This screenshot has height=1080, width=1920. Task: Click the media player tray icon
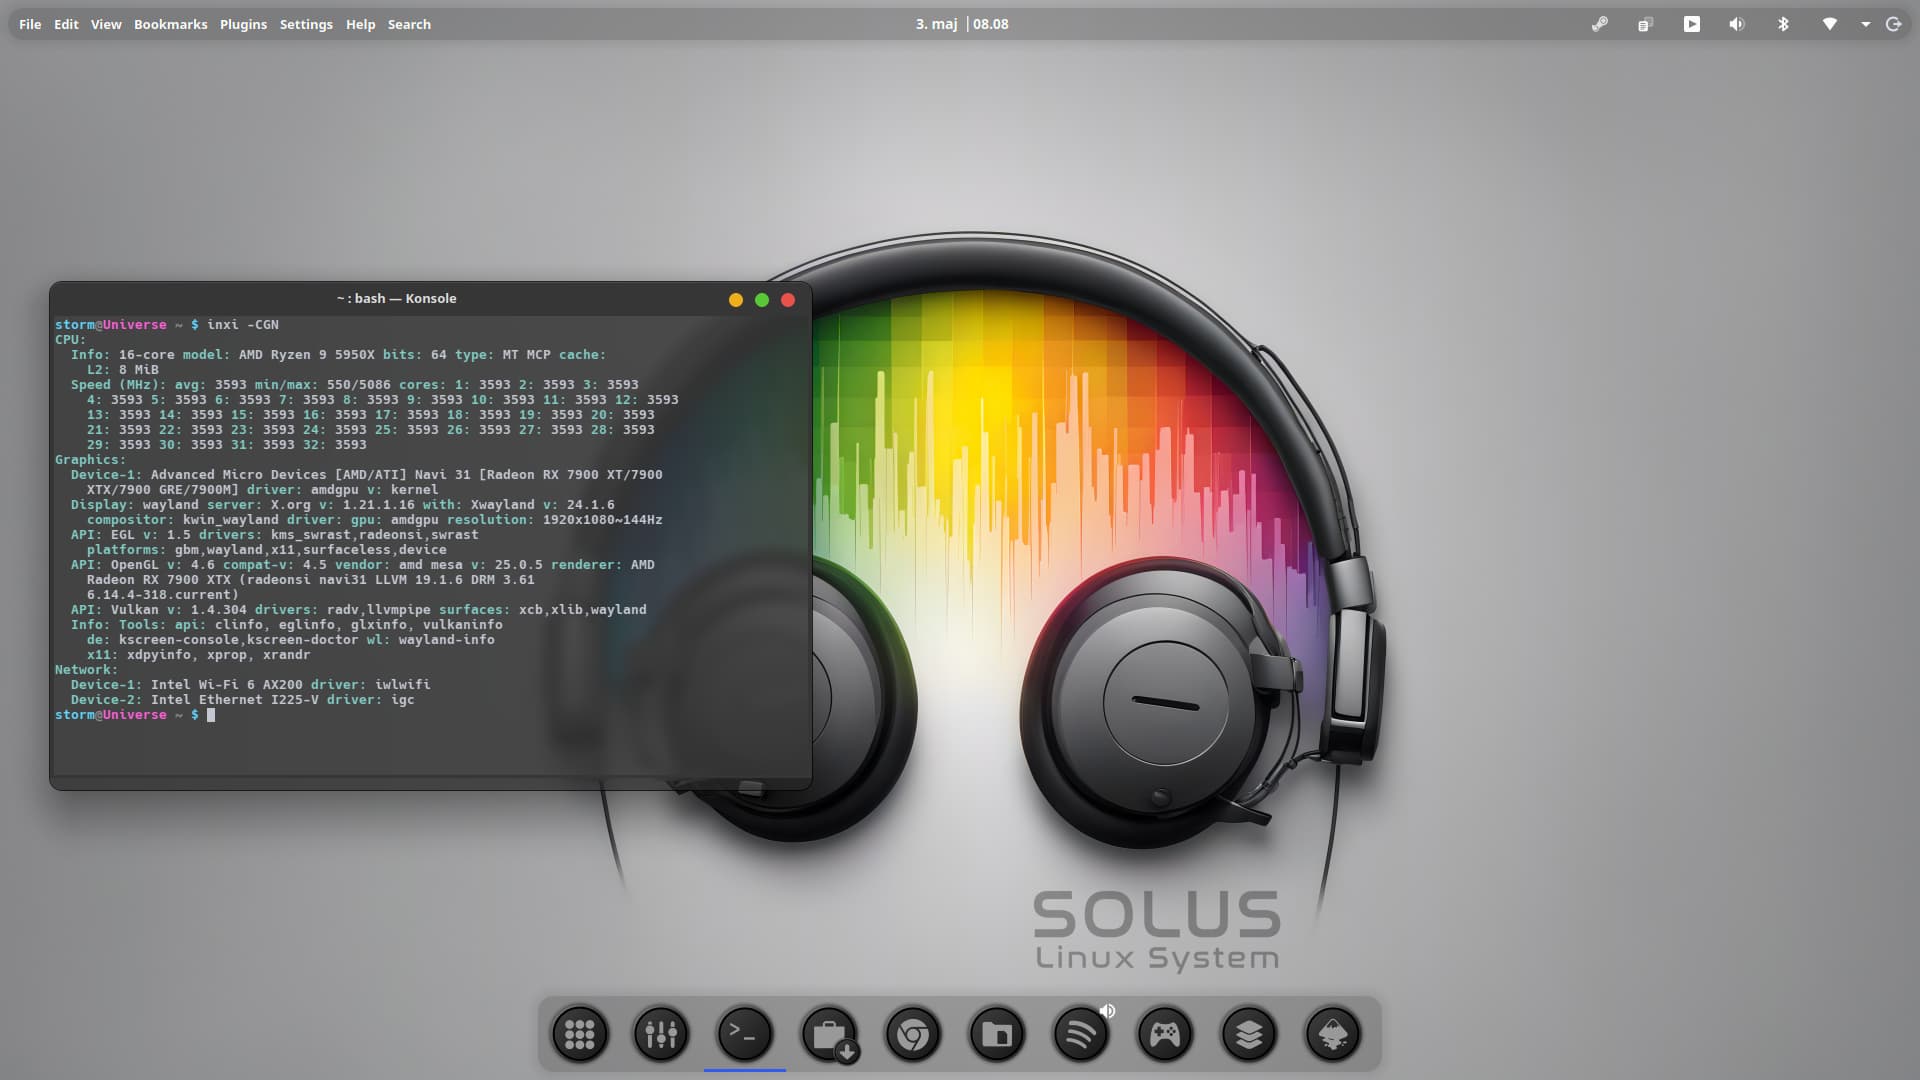point(1692,24)
